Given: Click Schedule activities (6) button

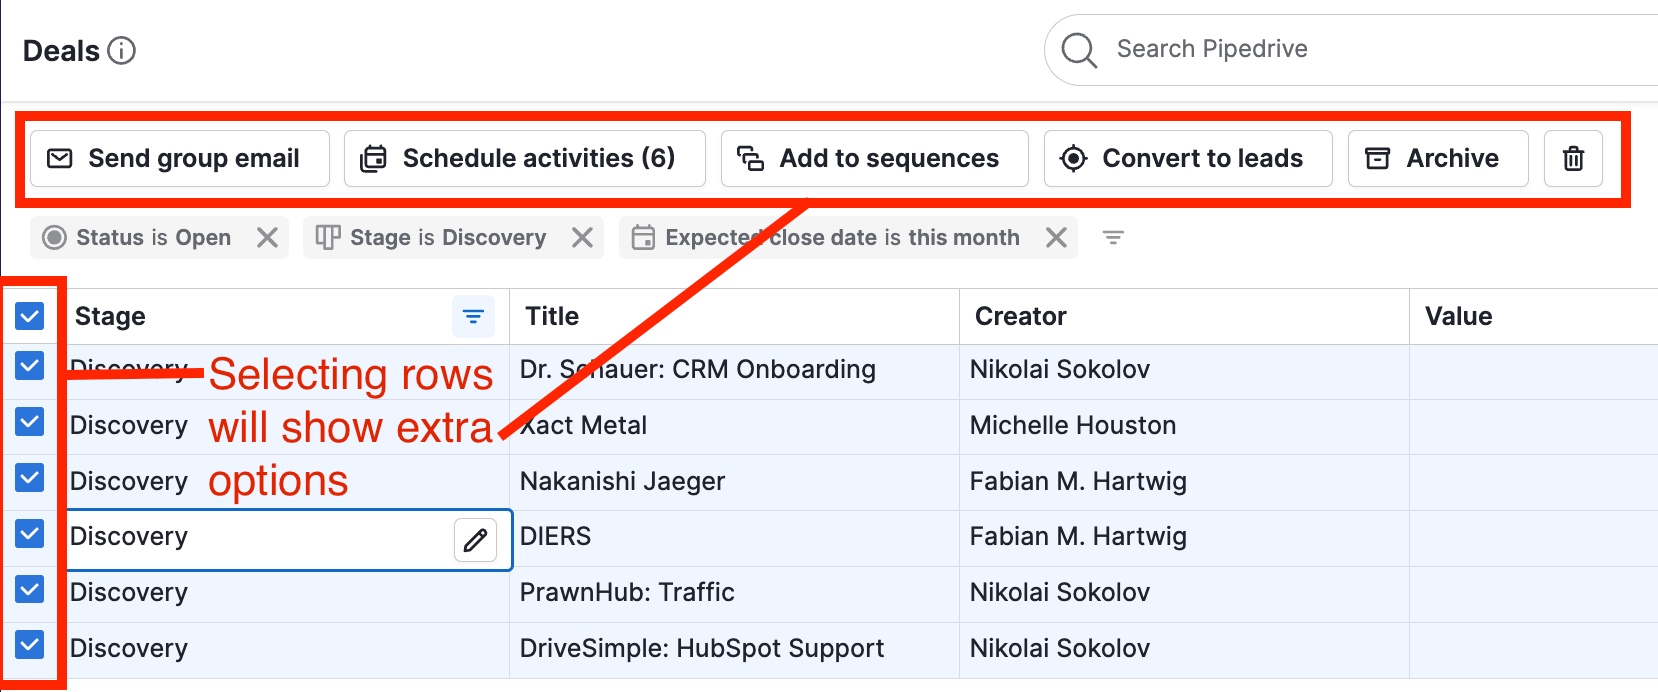Looking at the screenshot, I should tap(524, 158).
